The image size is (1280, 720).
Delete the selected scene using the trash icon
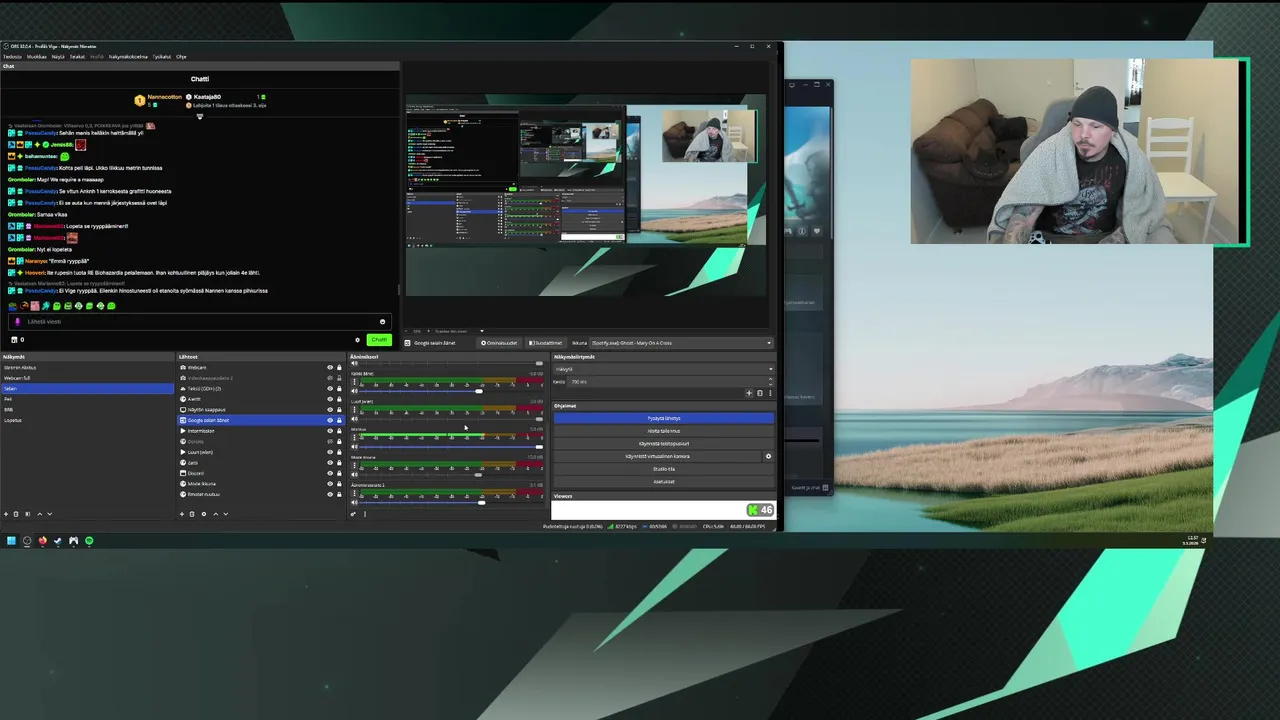16,514
